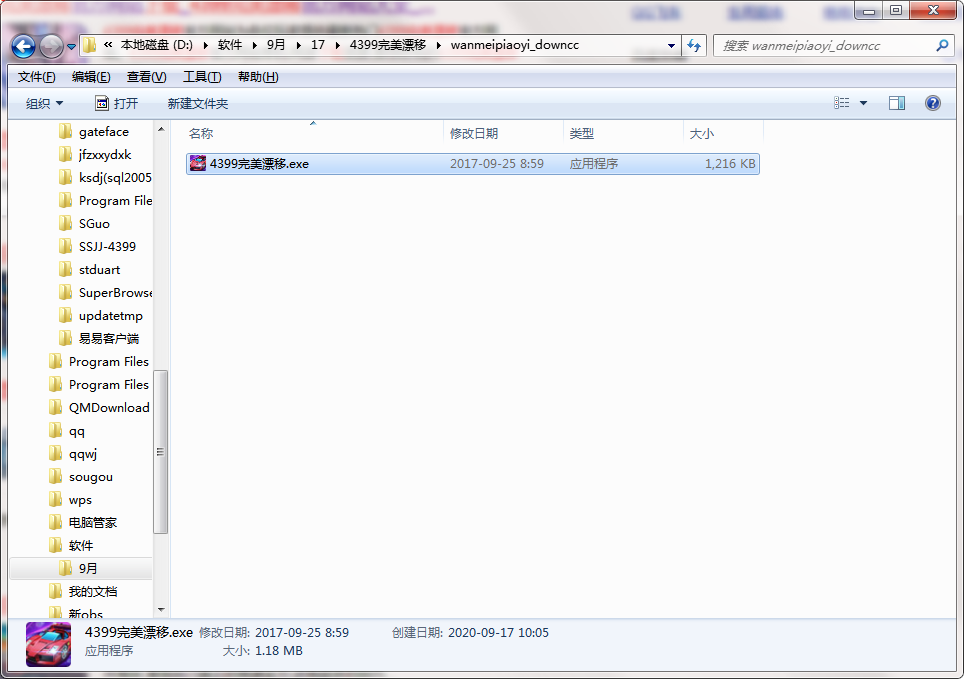Screen dimensions: 964x679
Task: Click the folder icon in the address bar
Action: (90, 45)
